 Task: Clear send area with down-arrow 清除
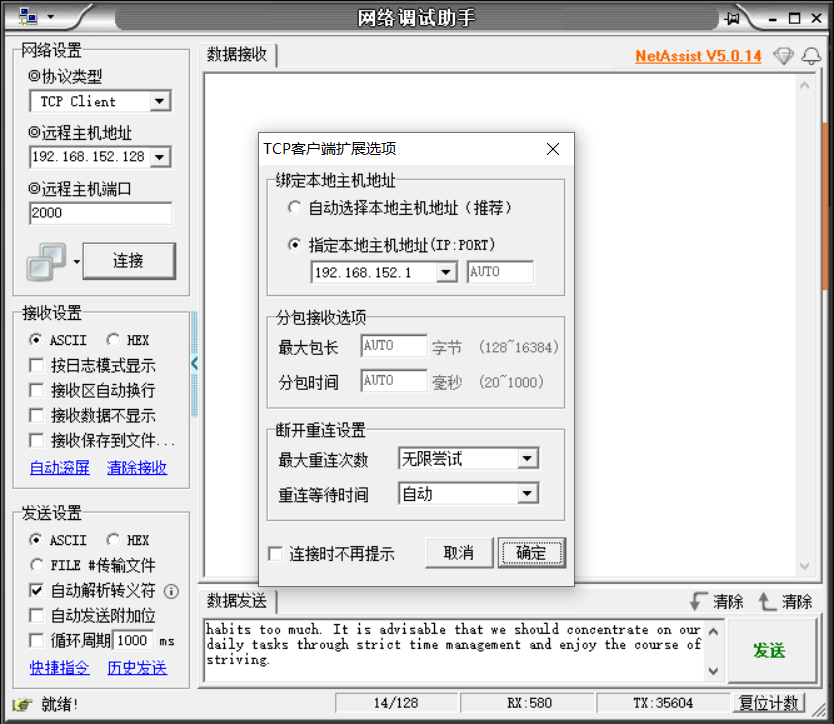click(716, 602)
